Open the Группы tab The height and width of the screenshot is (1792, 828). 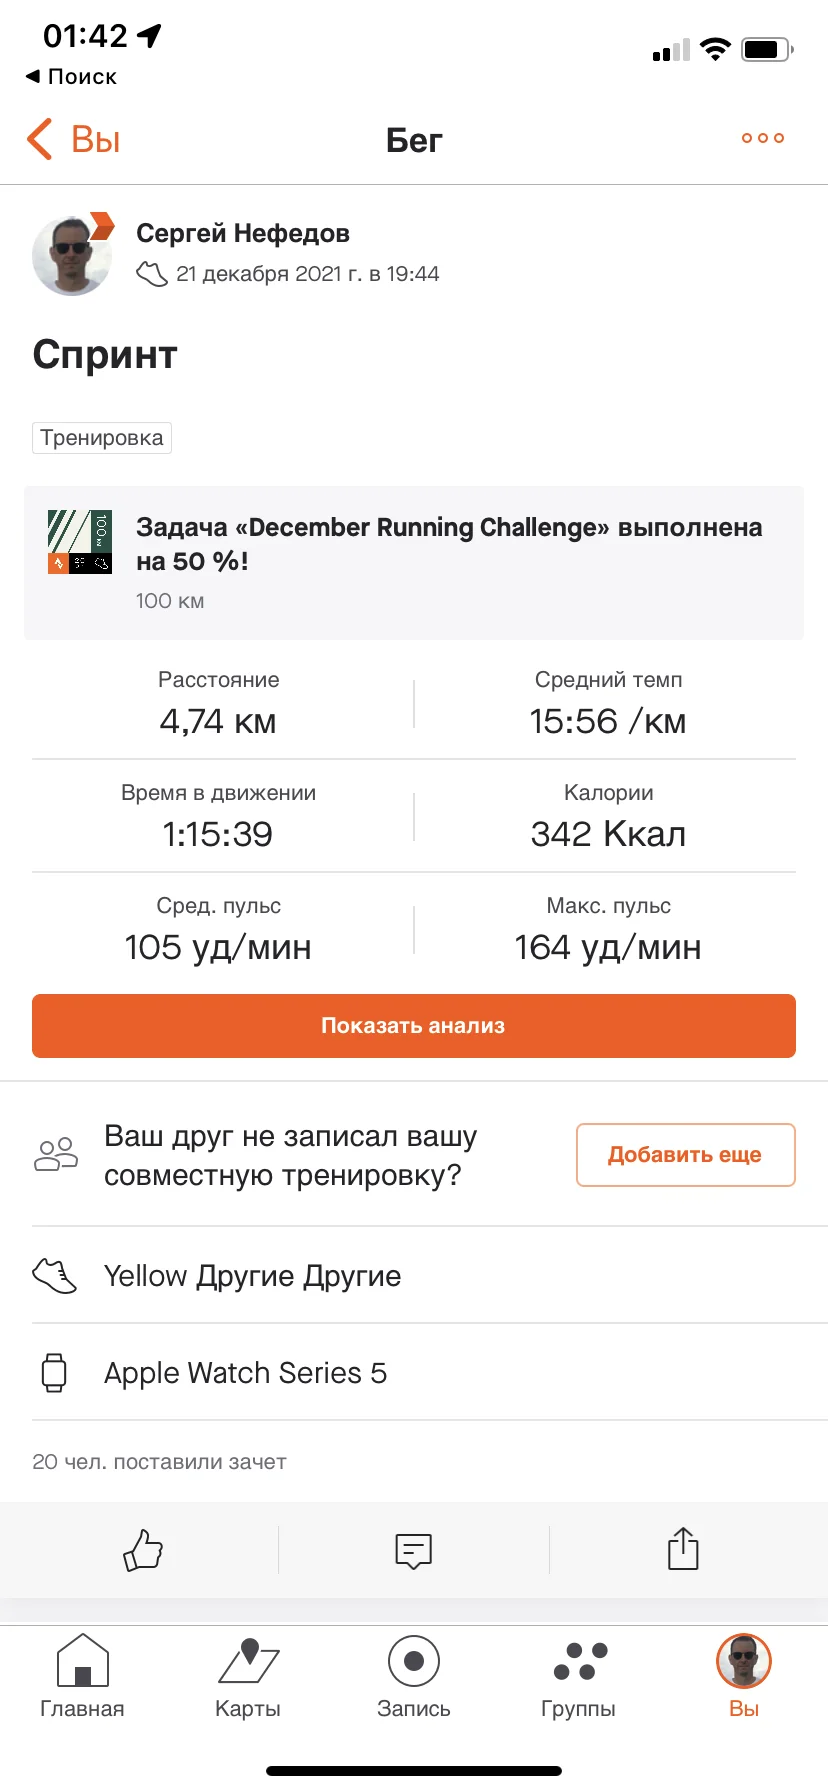579,1677
